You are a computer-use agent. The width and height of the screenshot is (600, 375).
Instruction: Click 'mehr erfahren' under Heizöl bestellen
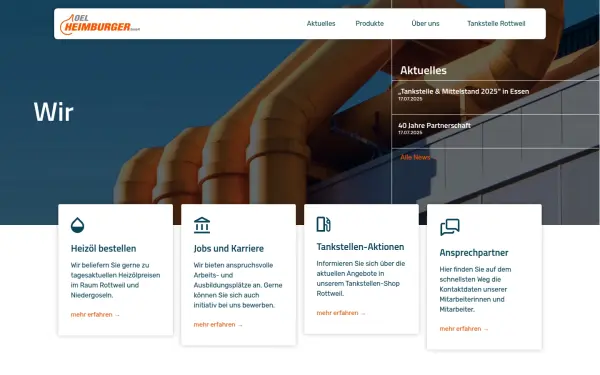(x=95, y=315)
